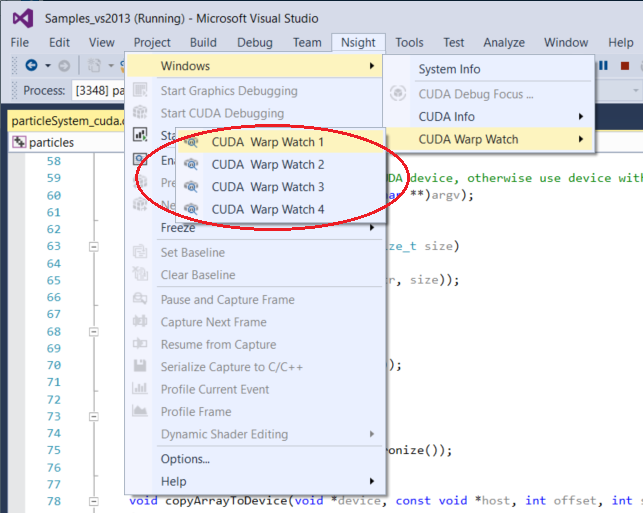Click the Profile Current Event icon
The width and height of the screenshot is (643, 513).
click(140, 388)
